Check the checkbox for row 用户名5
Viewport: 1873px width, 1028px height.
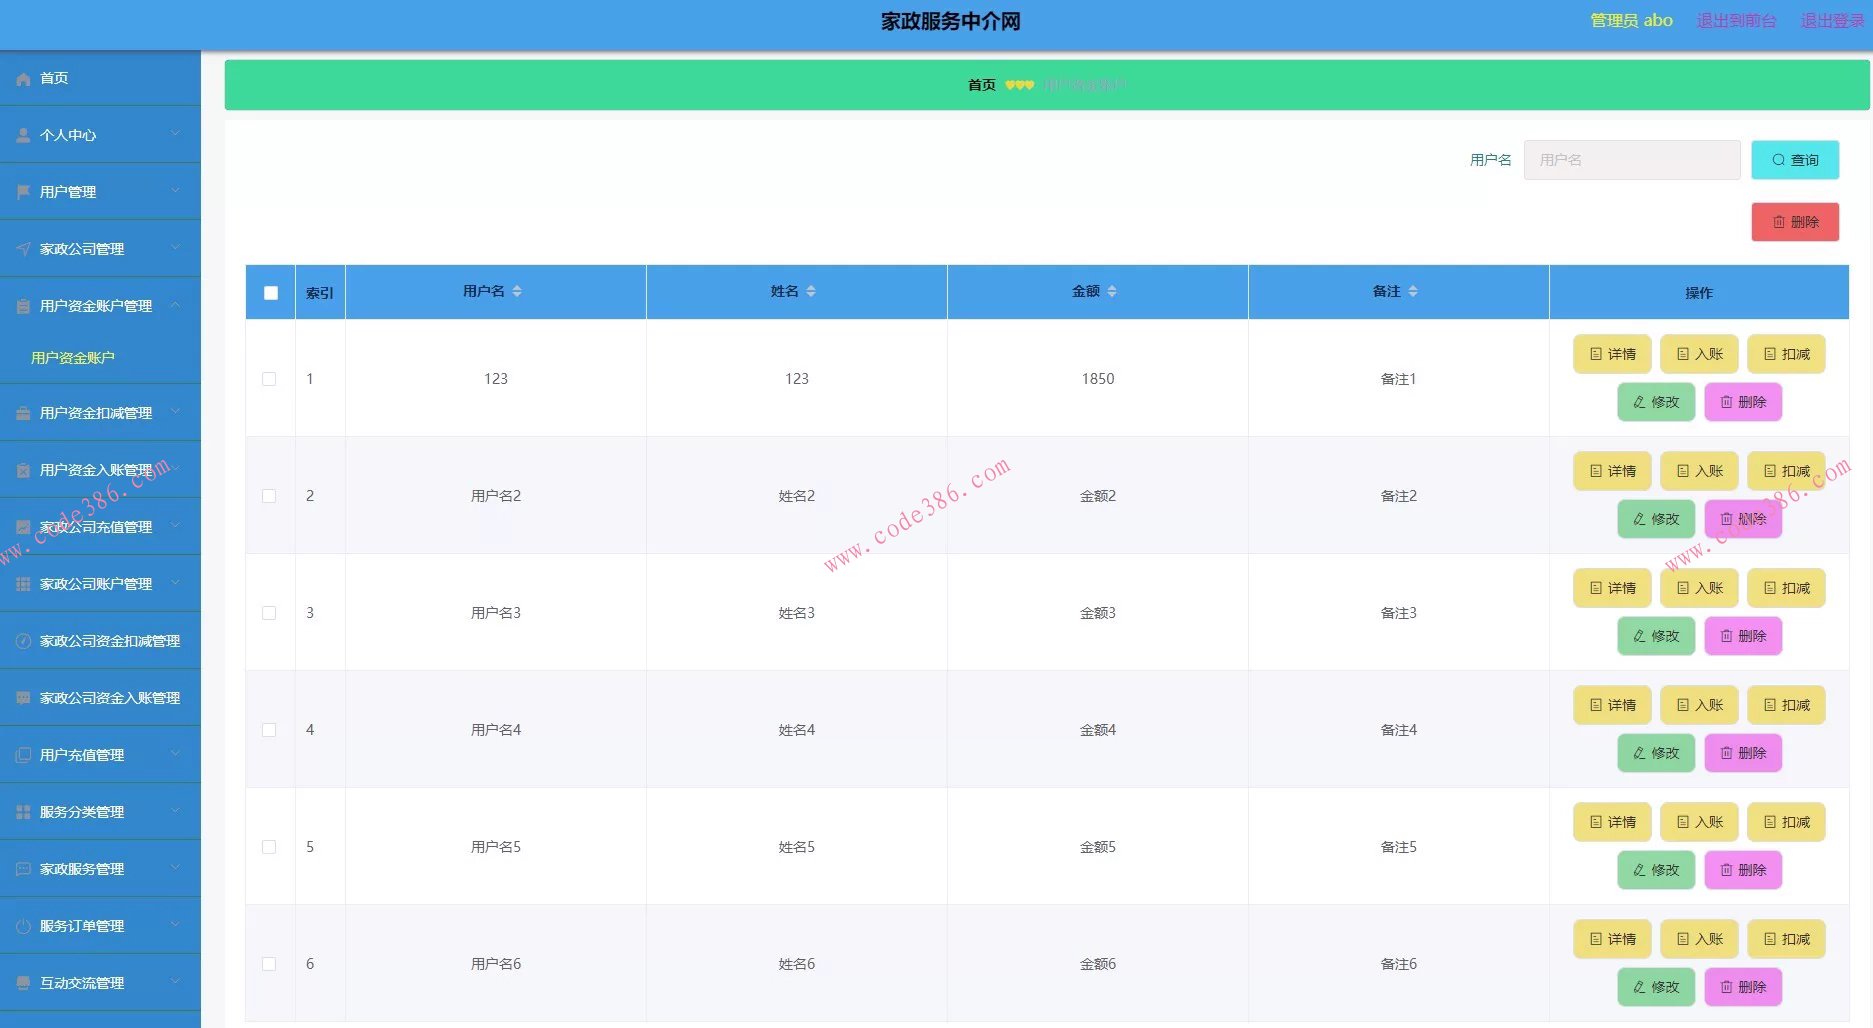pyautogui.click(x=269, y=847)
